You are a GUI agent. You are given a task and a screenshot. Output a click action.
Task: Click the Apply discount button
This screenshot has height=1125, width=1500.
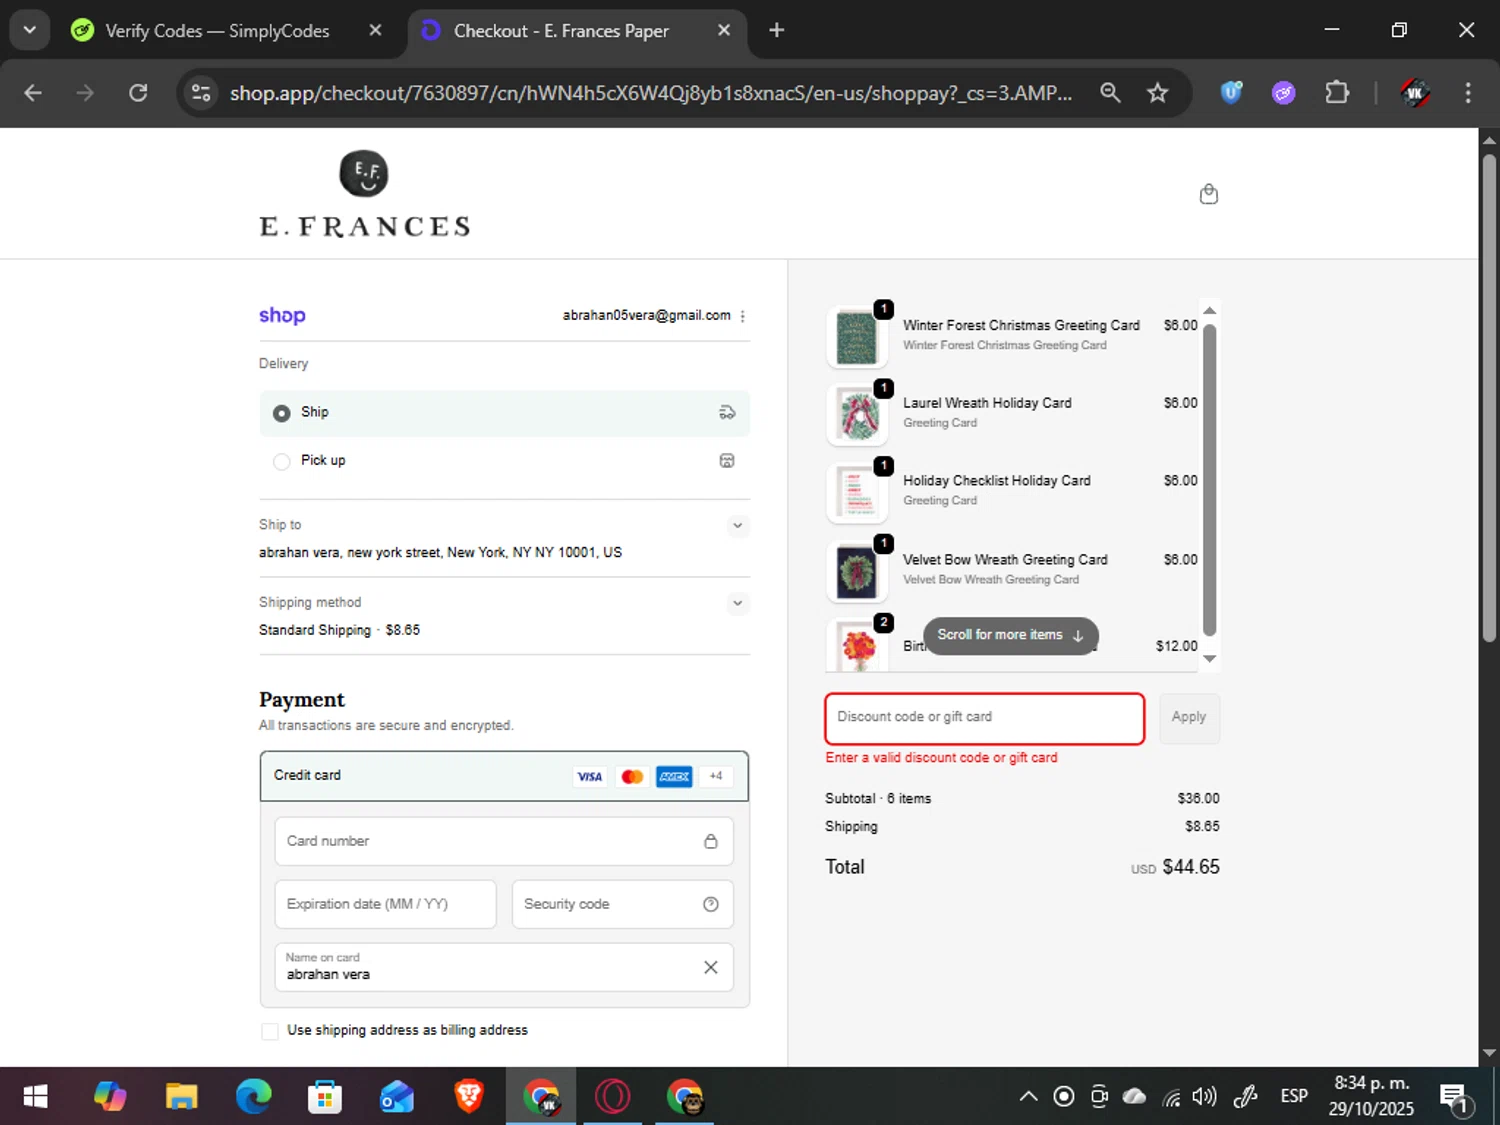1189,718
